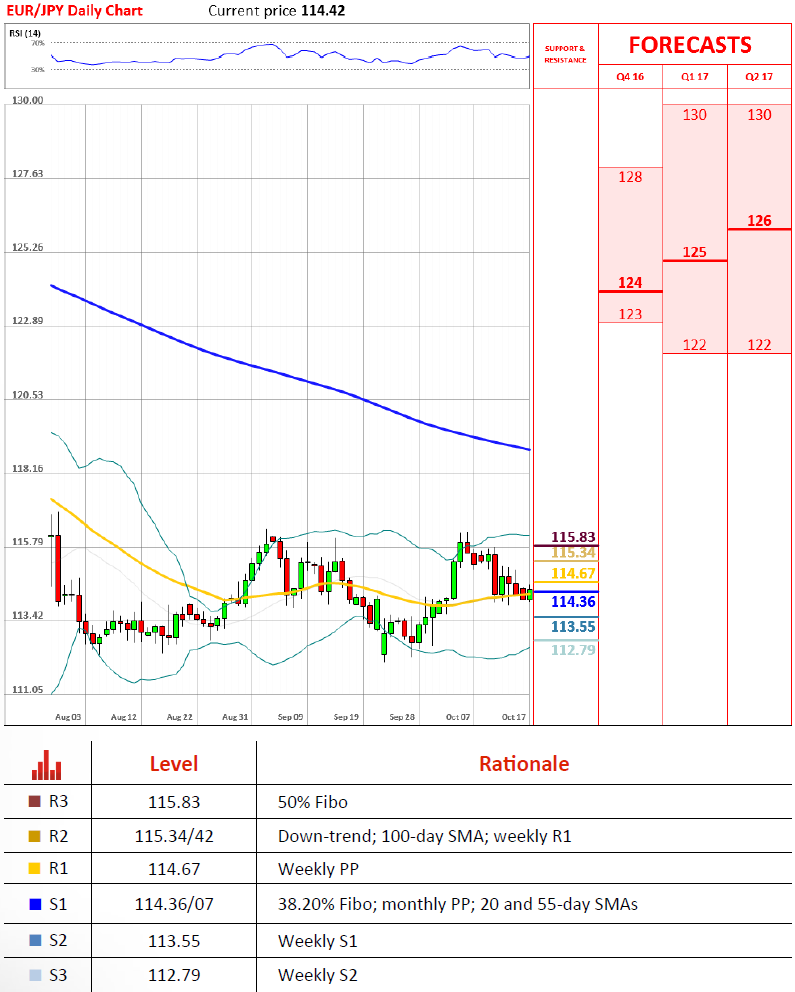Viewport: 795px width, 992px height.
Task: Click the RSI (14) indicator label
Action: point(25,33)
